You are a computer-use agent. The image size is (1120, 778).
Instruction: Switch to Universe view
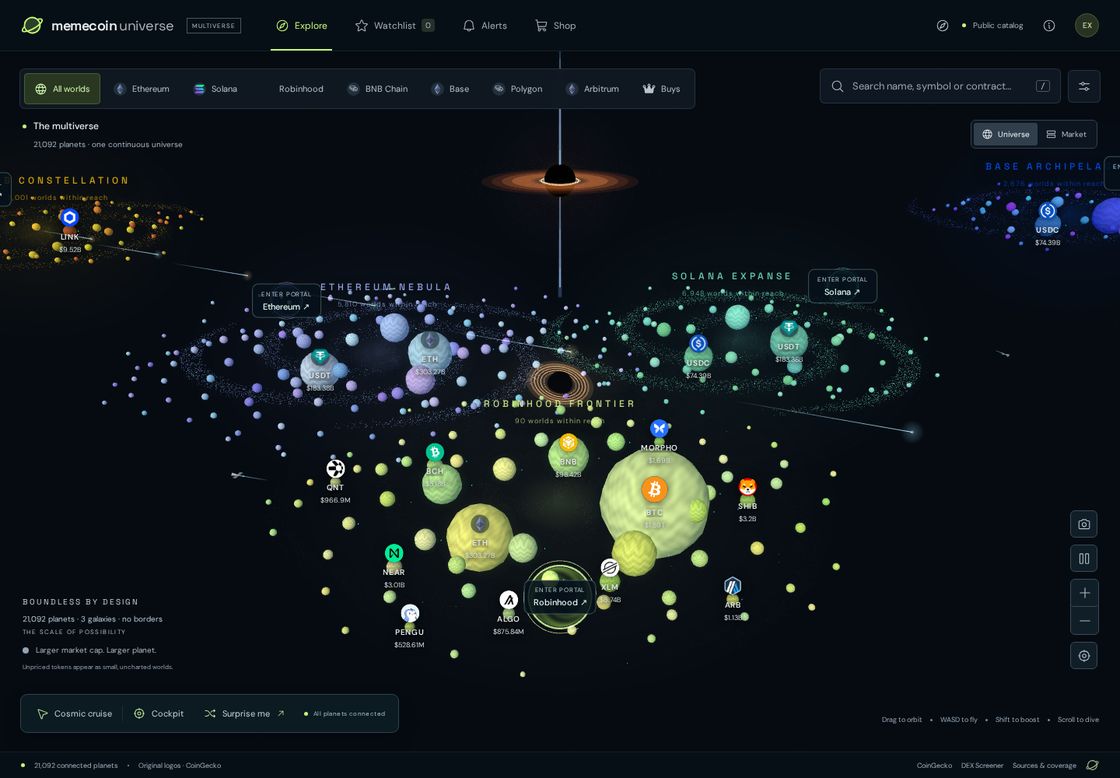click(x=1005, y=134)
